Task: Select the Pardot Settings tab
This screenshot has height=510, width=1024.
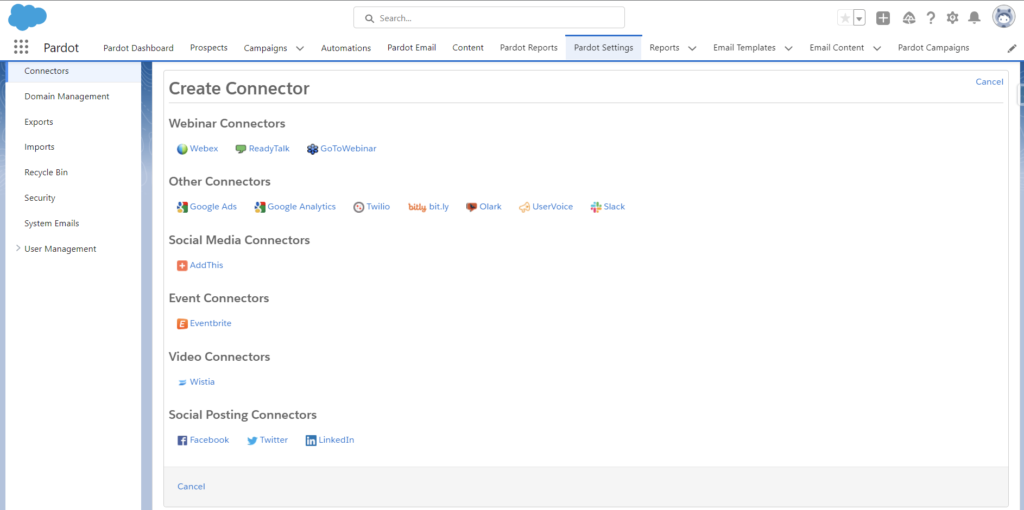Action: pos(603,48)
